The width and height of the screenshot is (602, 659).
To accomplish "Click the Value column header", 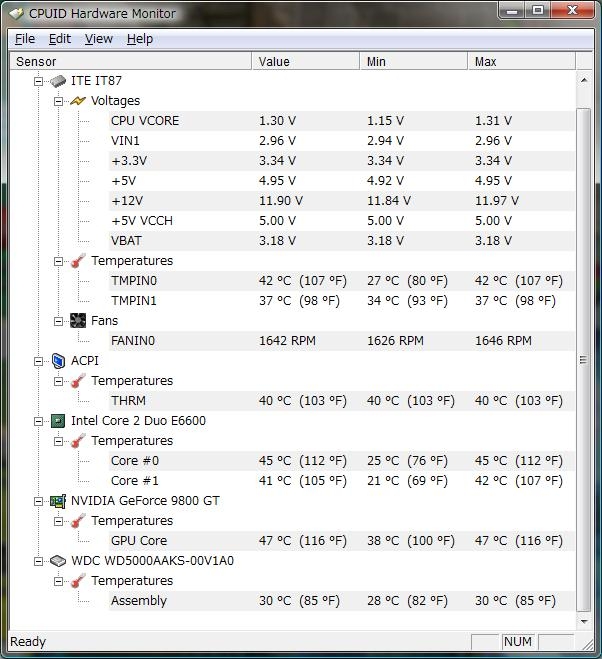I will (x=306, y=61).
